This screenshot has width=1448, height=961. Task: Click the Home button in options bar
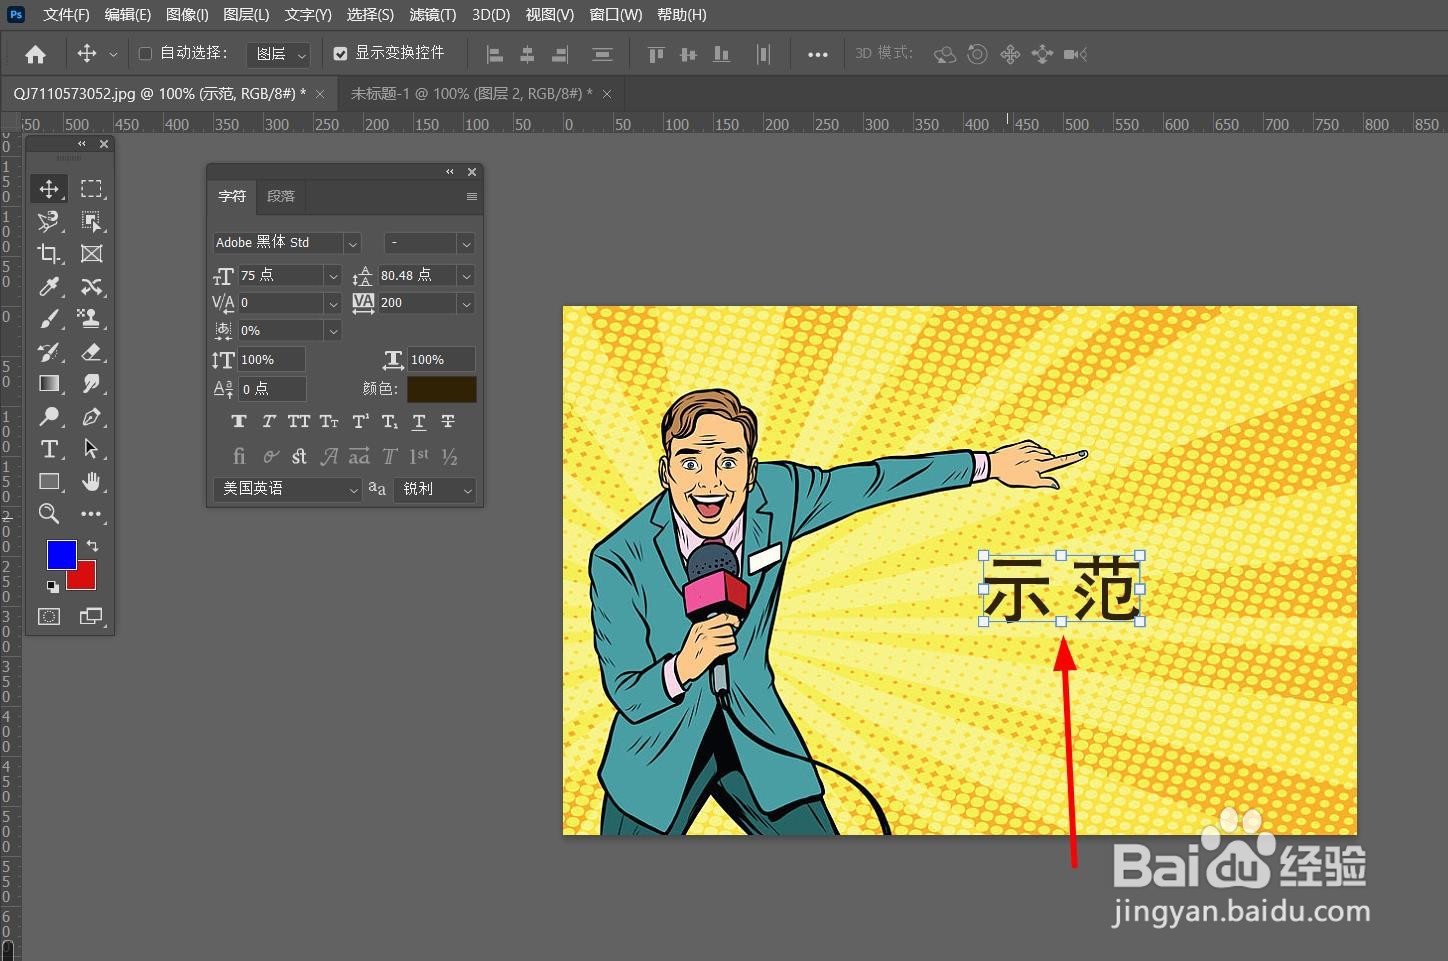(35, 54)
